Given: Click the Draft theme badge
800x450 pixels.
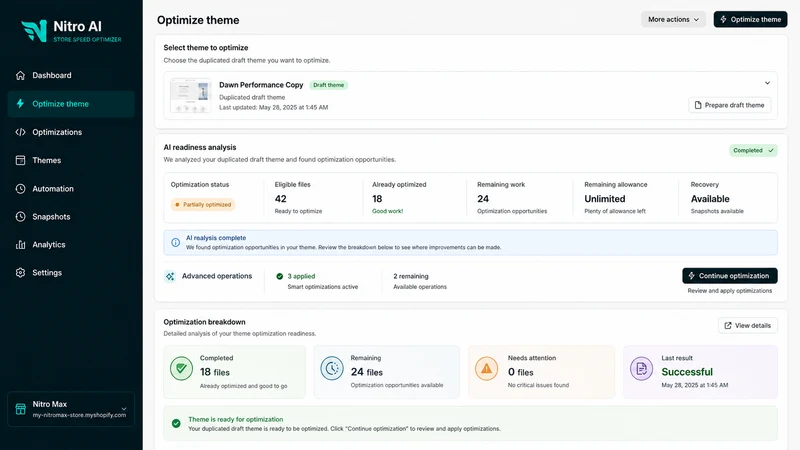Looking at the screenshot, I should [329, 85].
